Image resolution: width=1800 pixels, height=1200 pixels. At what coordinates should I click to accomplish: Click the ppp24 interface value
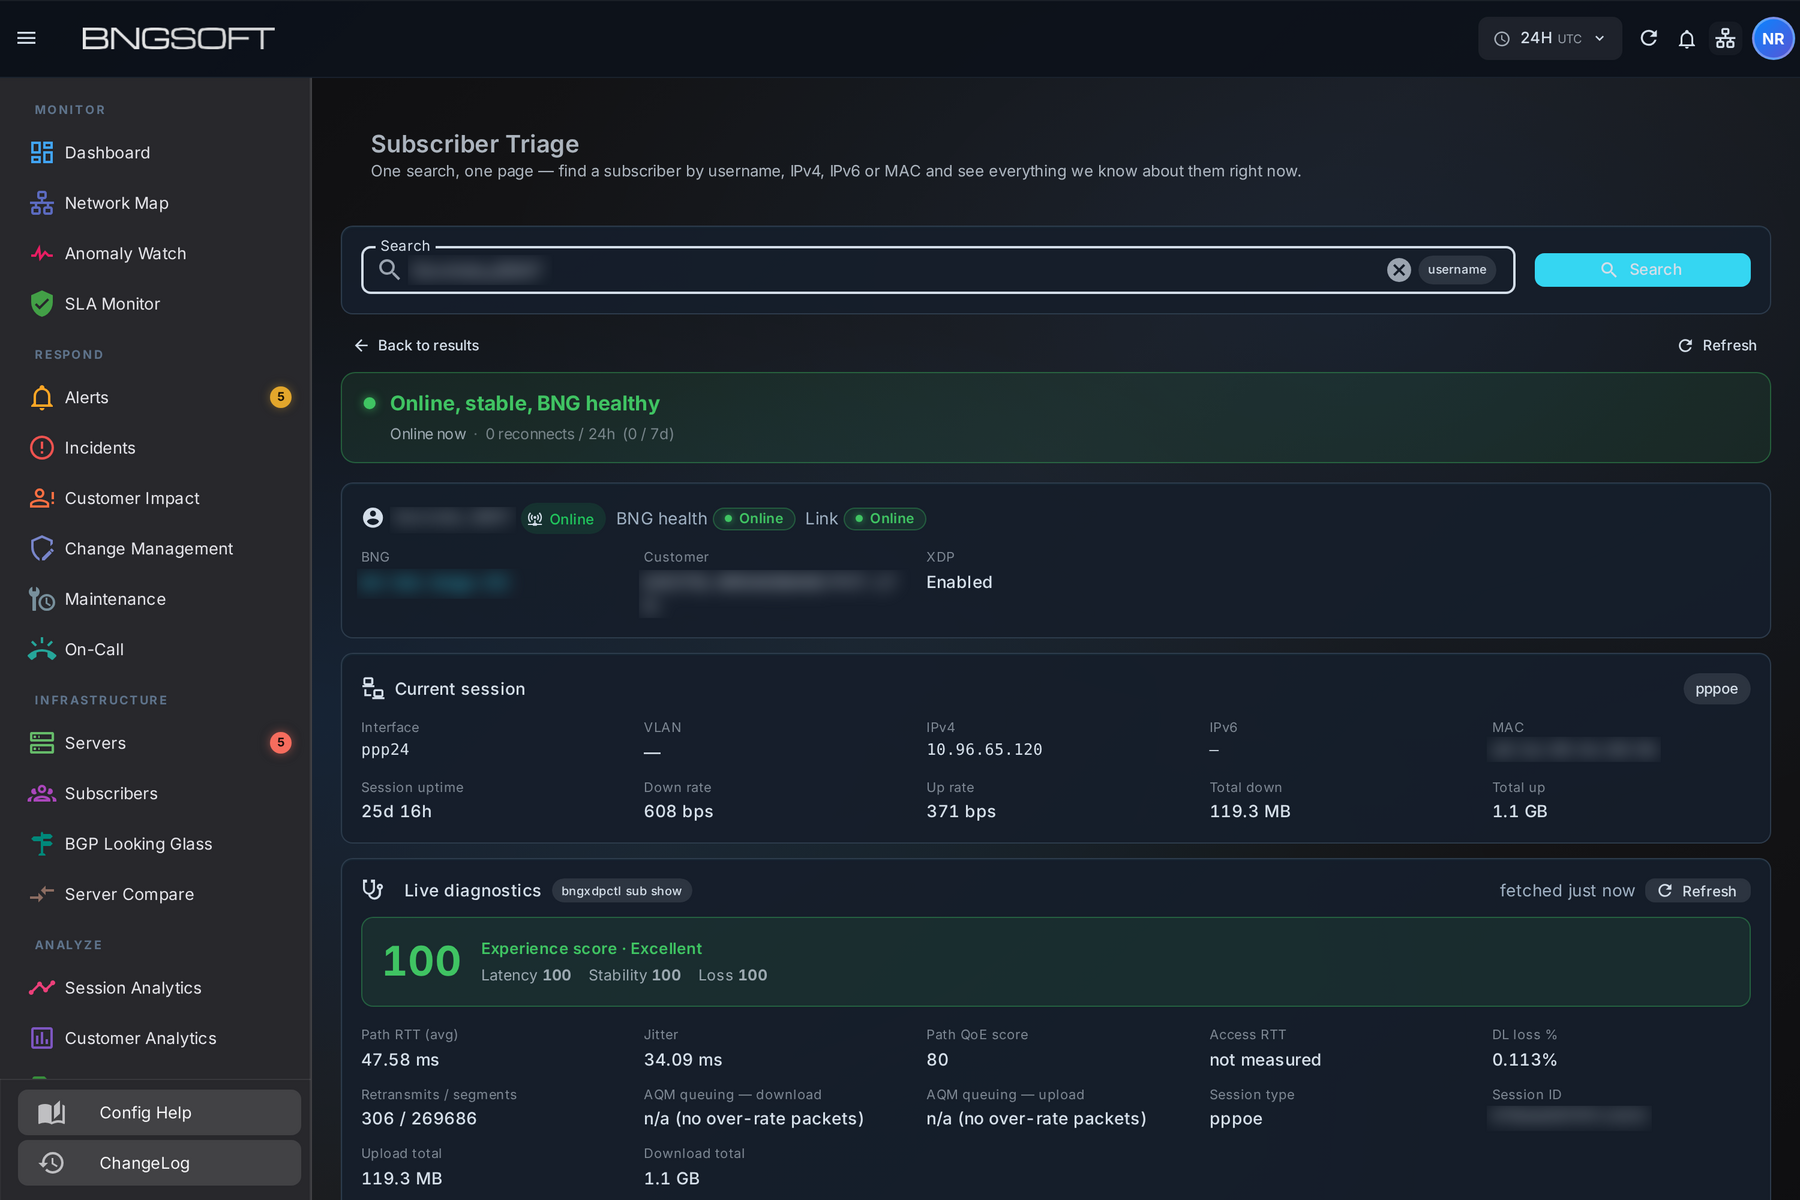click(385, 750)
